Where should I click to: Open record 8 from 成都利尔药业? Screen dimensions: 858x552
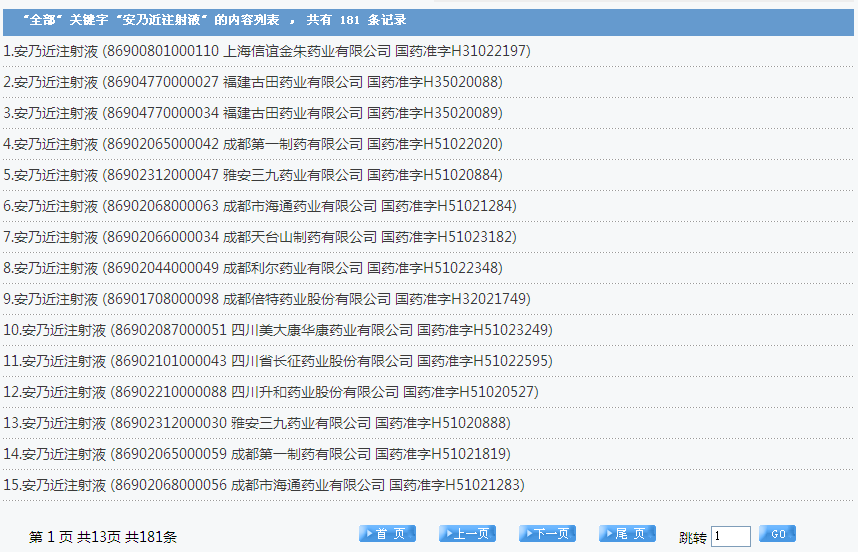coord(253,268)
